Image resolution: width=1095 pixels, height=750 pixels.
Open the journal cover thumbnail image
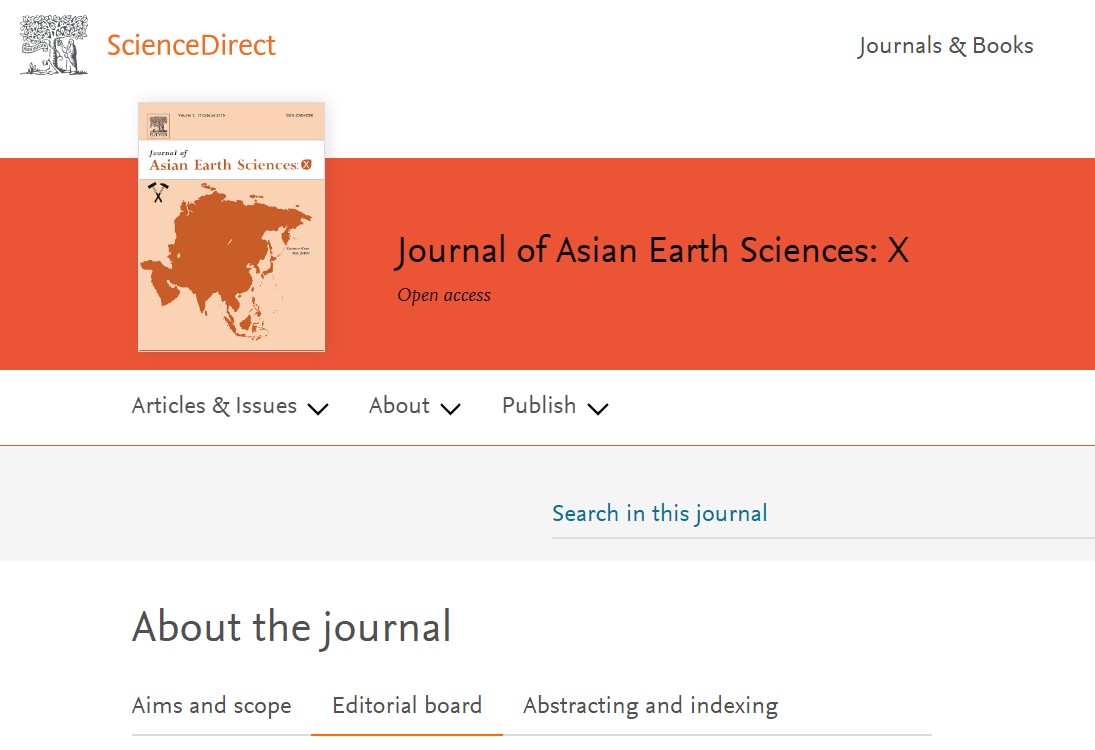pos(232,227)
